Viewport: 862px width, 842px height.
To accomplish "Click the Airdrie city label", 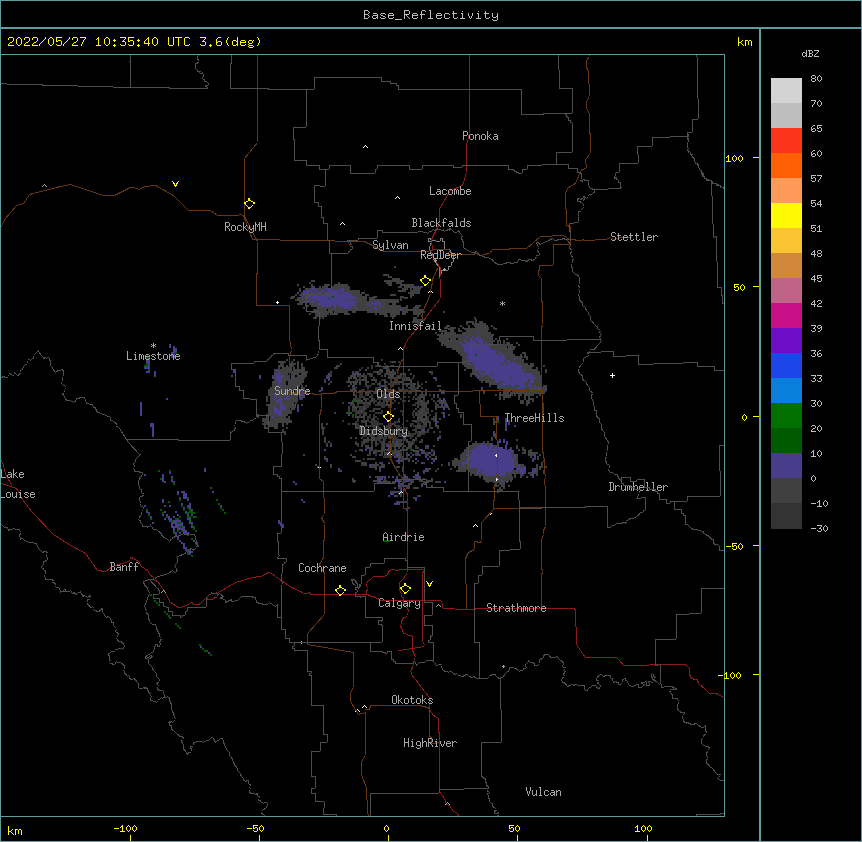I will (404, 537).
